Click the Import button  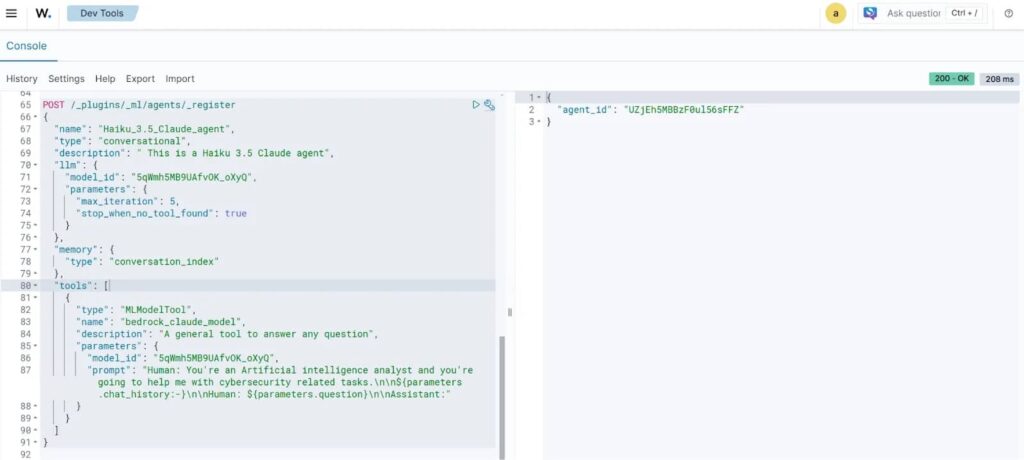(180, 78)
